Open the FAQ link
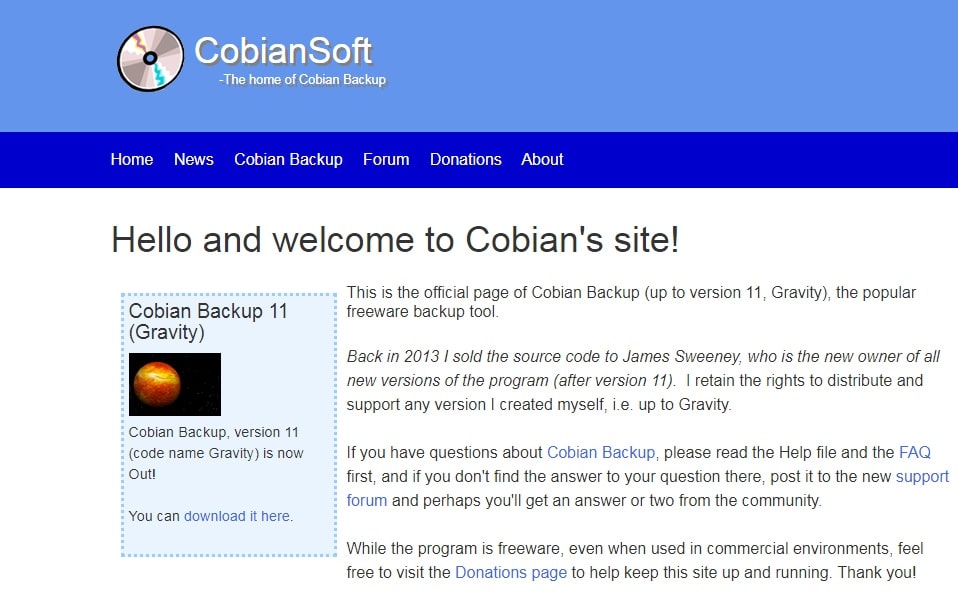Viewport: 958px width, 607px height. point(915,453)
